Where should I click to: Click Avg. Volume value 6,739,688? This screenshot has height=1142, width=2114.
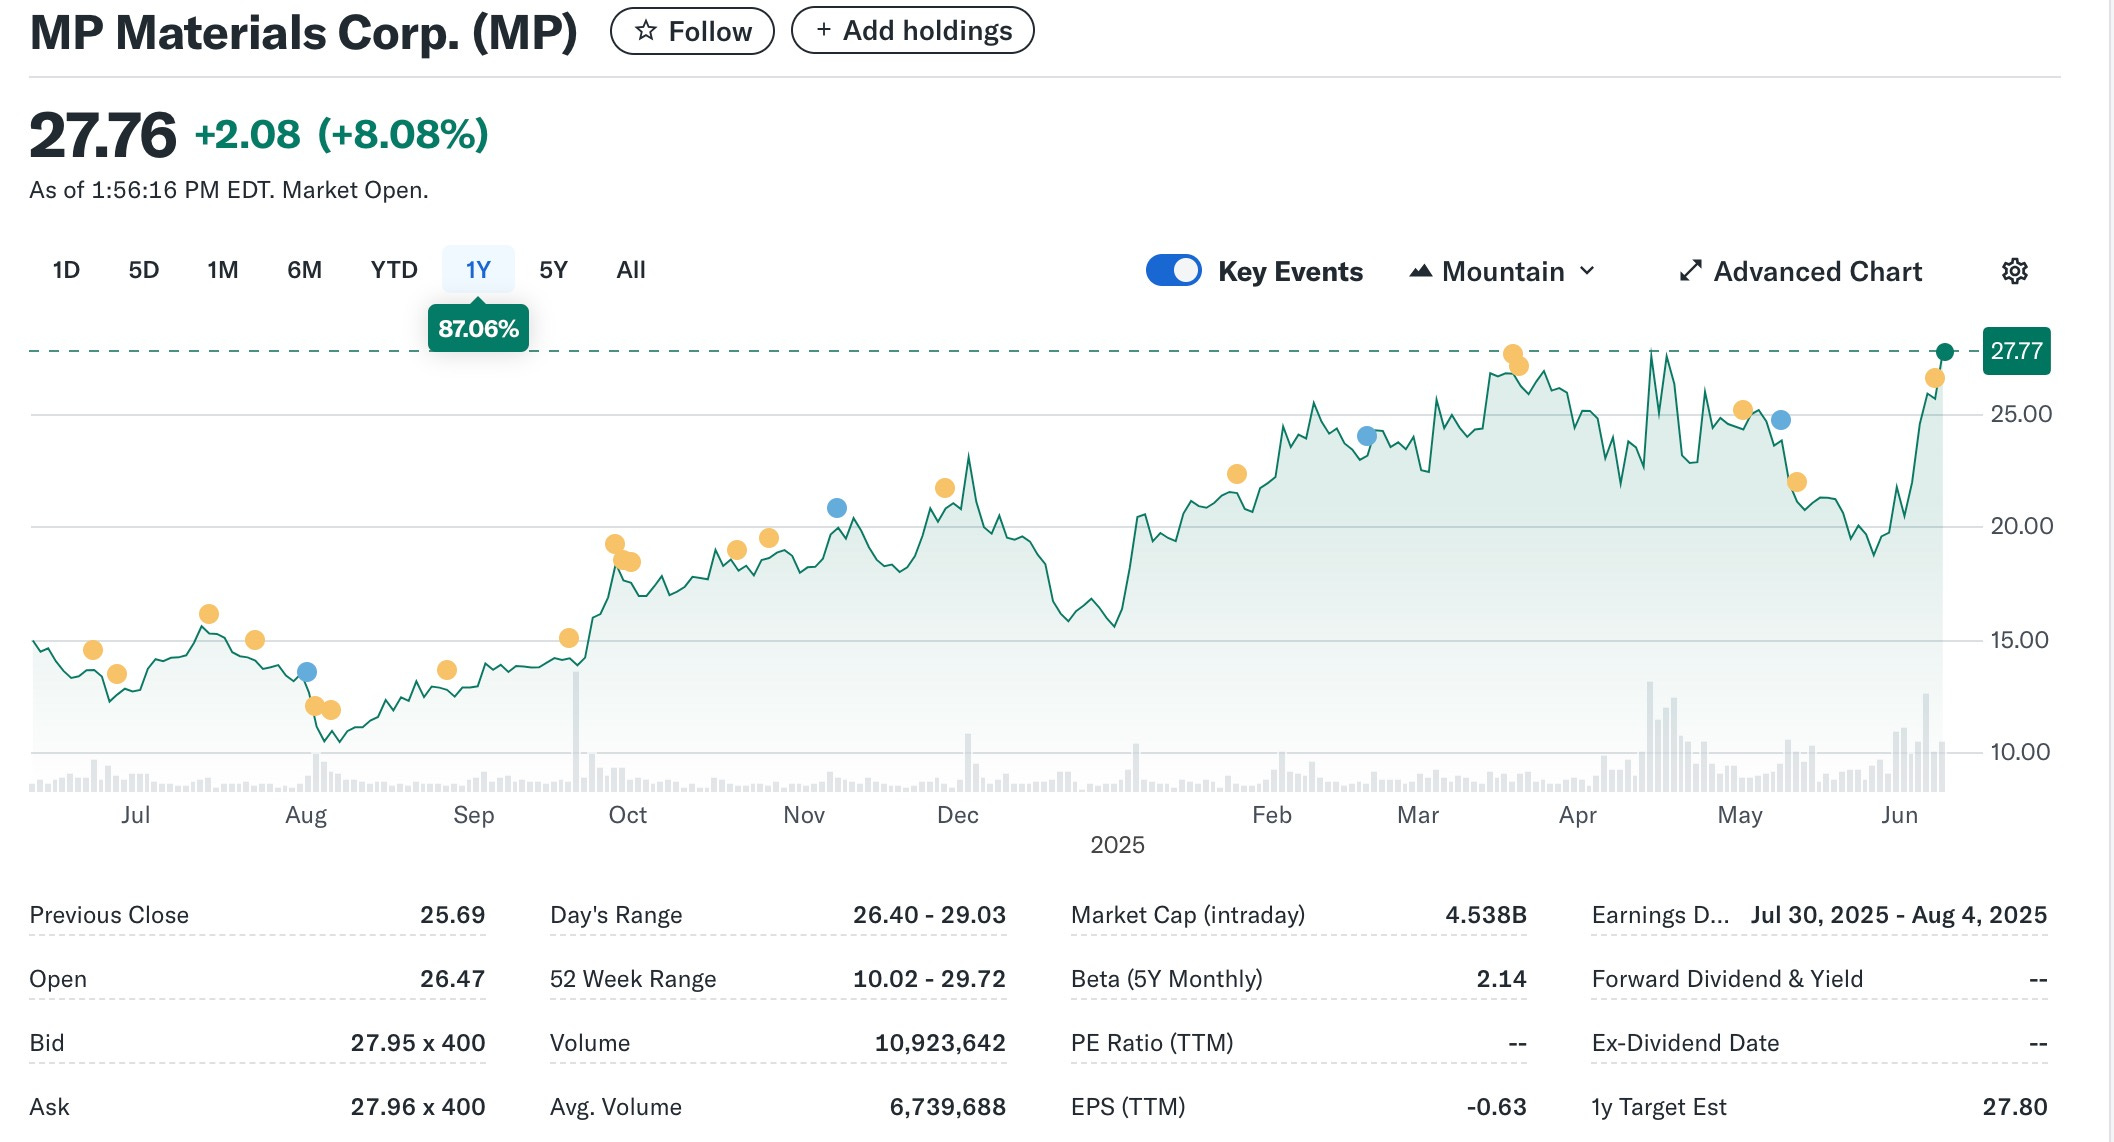pos(947,1107)
